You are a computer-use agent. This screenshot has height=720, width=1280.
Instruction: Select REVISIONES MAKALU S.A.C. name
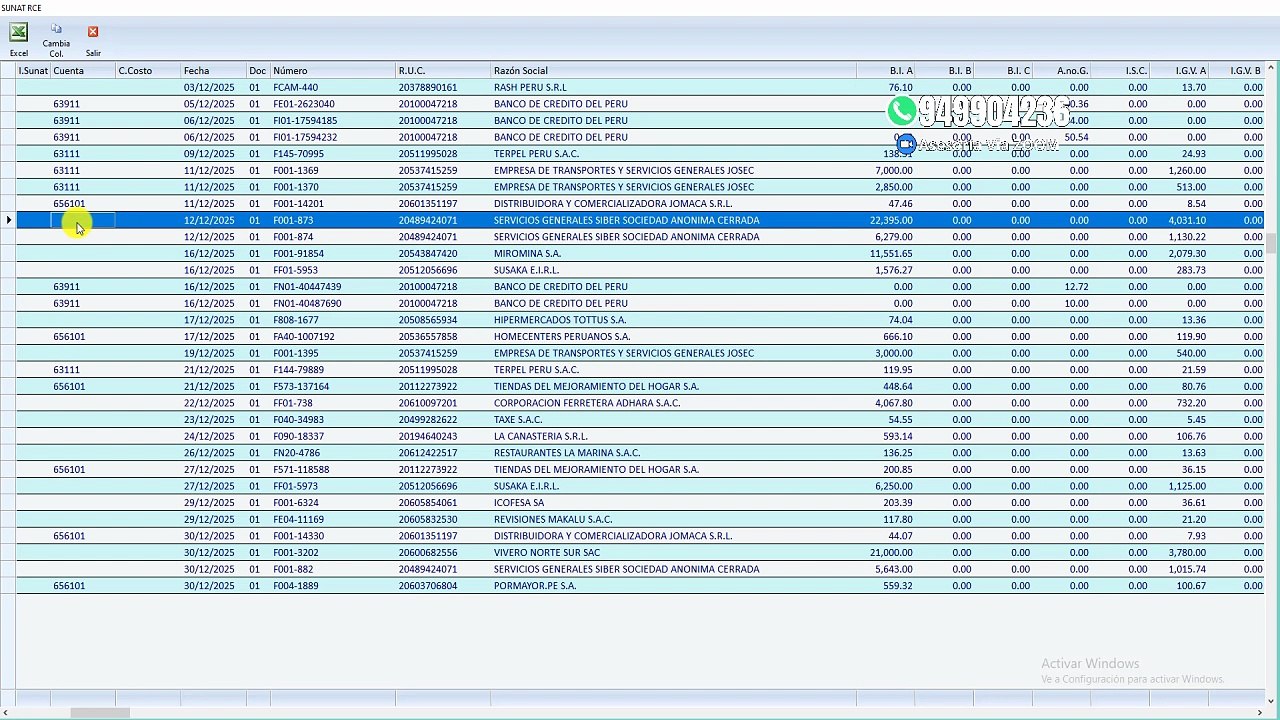(553, 520)
